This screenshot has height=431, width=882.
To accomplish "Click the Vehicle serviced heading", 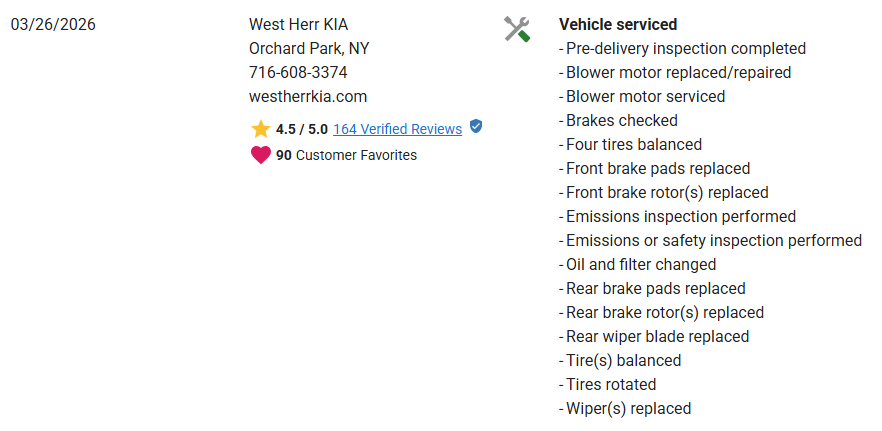I will (x=618, y=25).
